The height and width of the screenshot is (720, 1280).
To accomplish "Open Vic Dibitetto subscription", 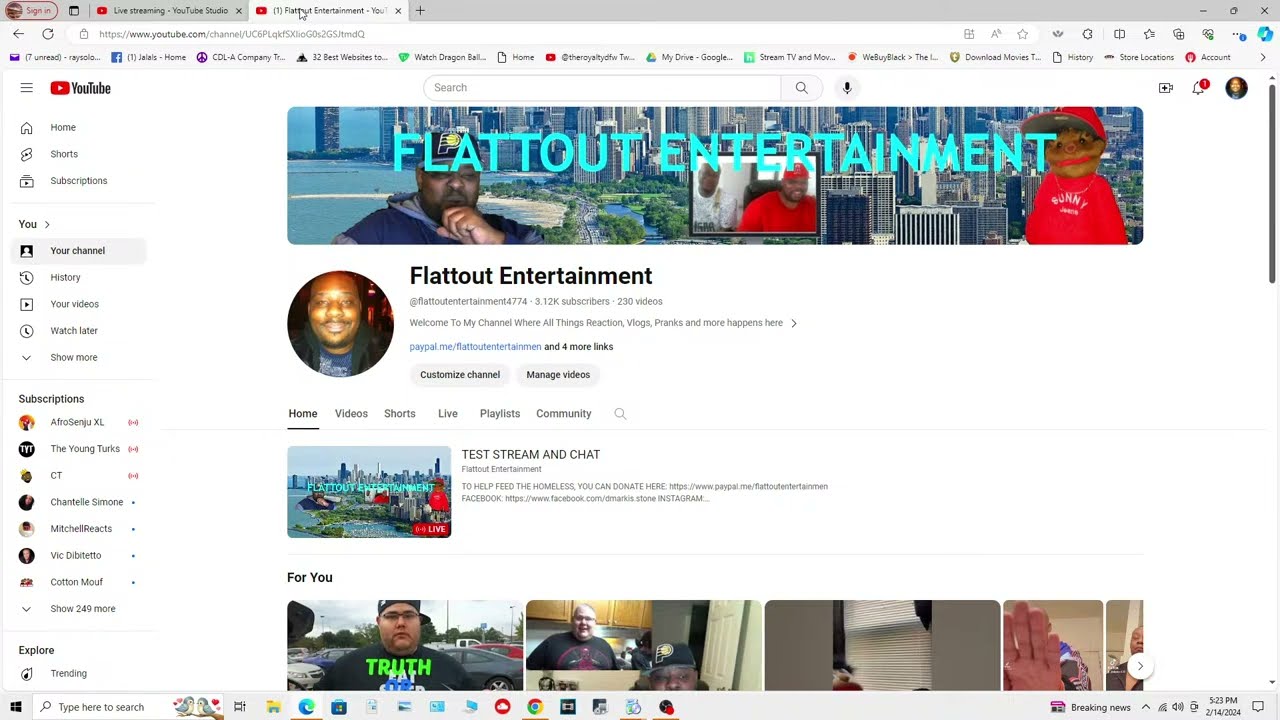I will (78, 556).
